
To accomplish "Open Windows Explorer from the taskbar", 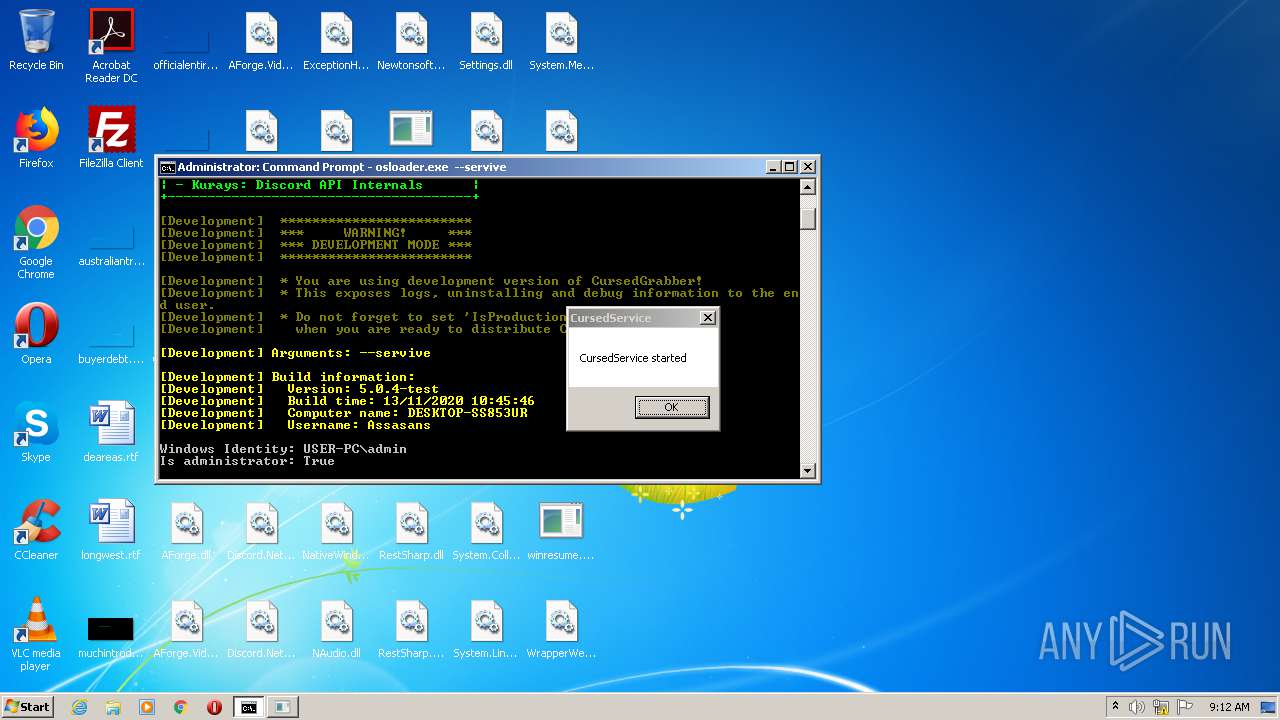I will pos(113,707).
